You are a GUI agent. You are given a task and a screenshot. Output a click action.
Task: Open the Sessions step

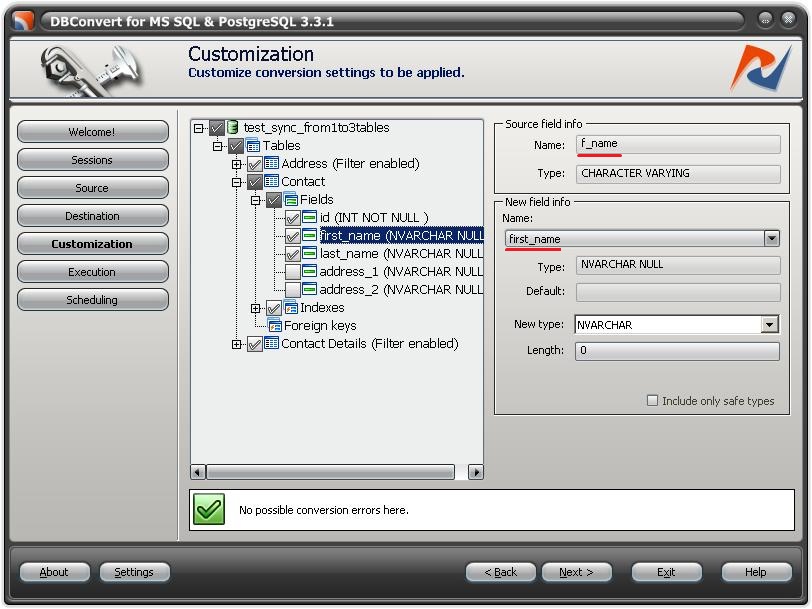(92, 160)
